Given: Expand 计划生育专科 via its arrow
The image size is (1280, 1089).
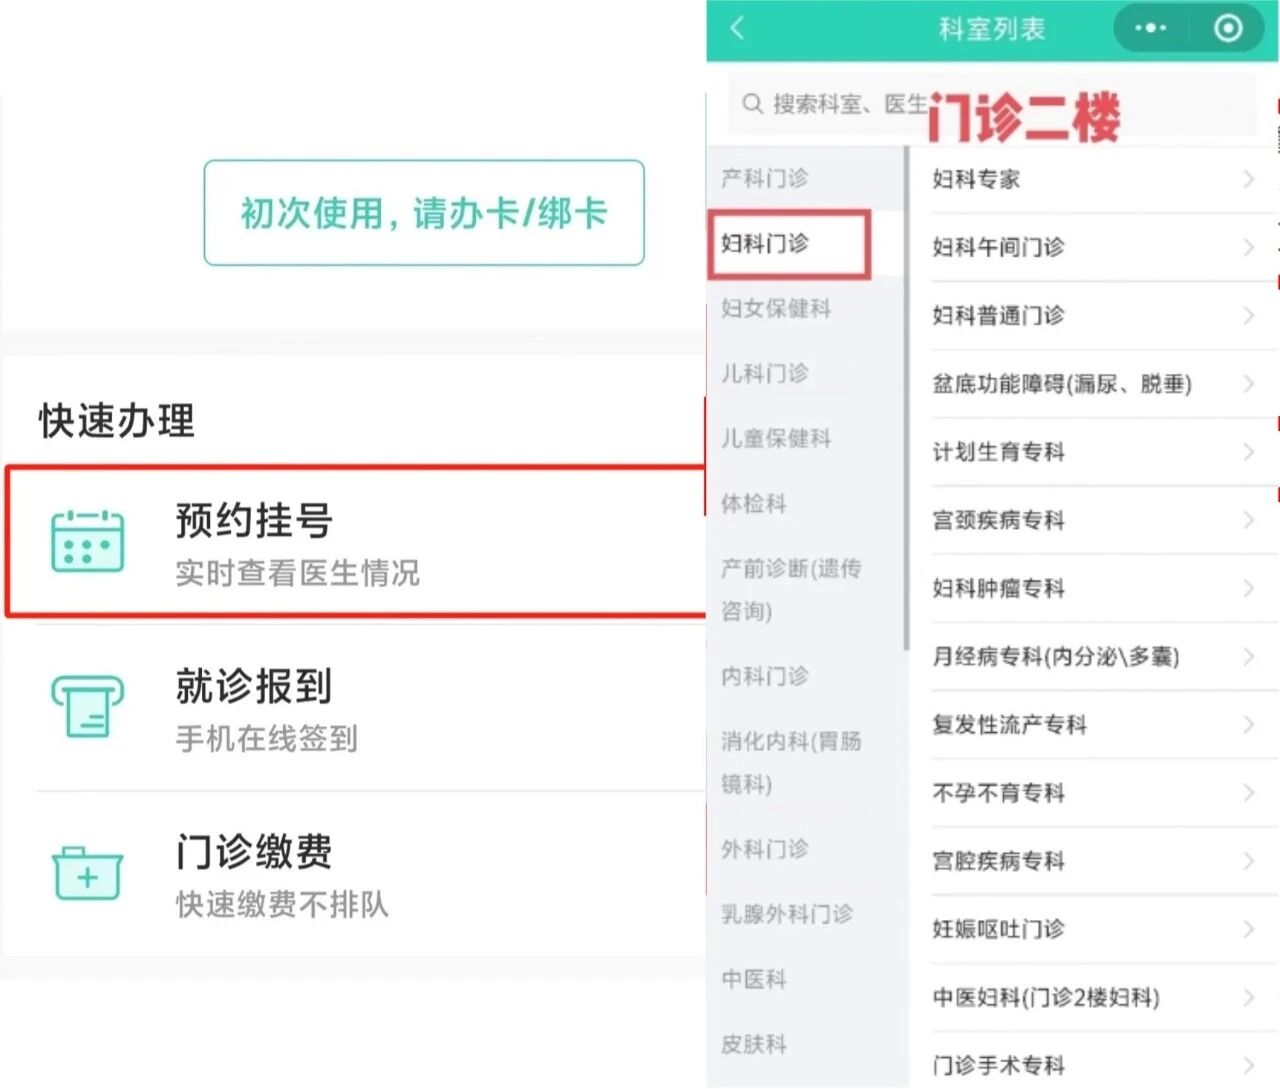Looking at the screenshot, I should click(x=1247, y=451).
